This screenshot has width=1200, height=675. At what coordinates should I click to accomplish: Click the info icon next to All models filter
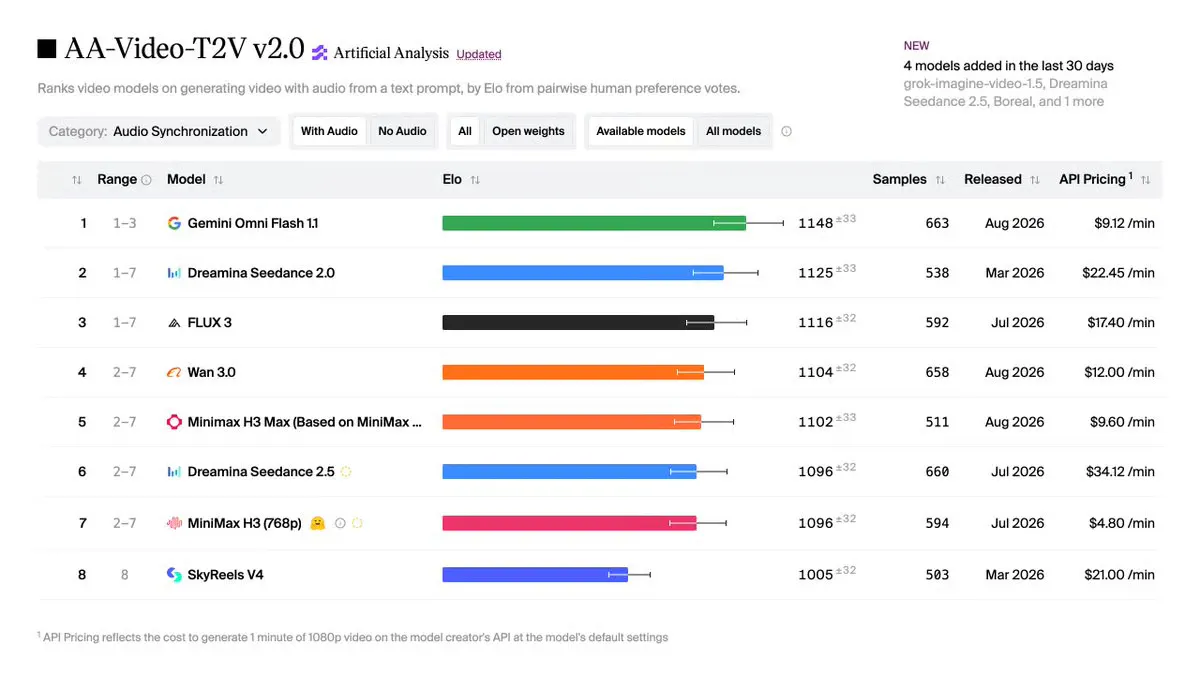[x=786, y=131]
